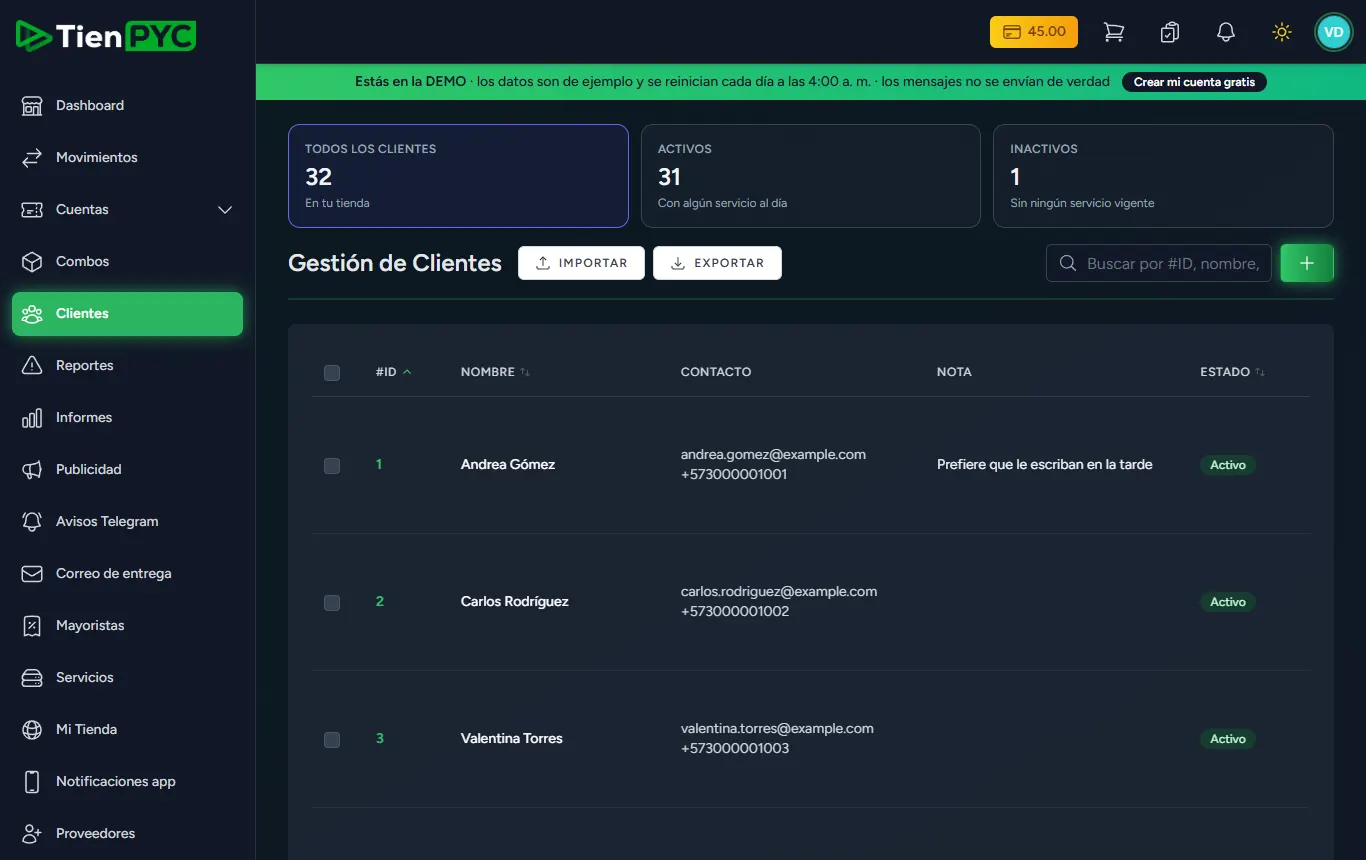Expand the Cuentas submenu chevron
1366x860 pixels.
225,209
